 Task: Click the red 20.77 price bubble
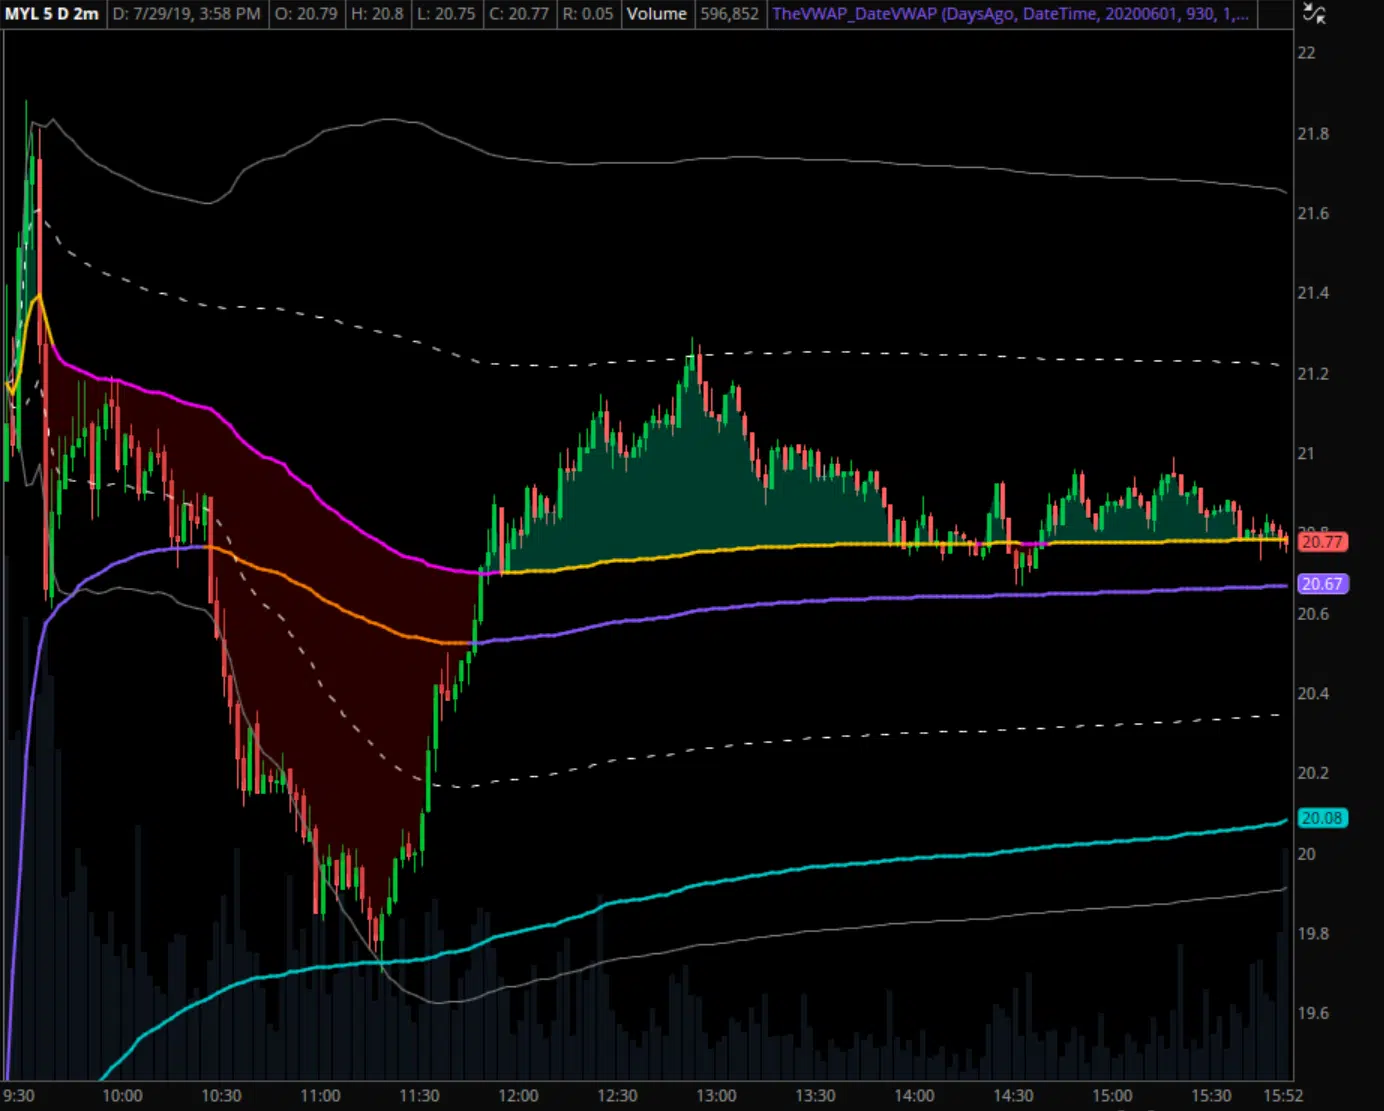[x=1322, y=542]
